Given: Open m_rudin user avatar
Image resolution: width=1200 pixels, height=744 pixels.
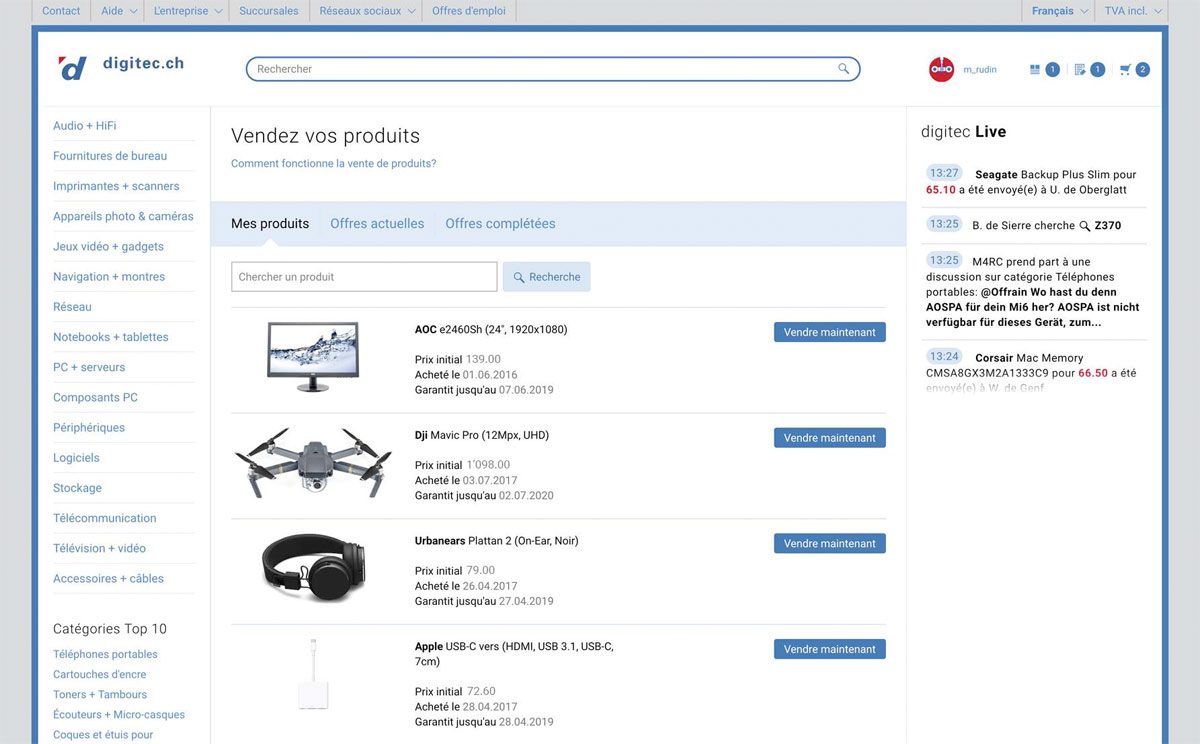Looking at the screenshot, I should coord(941,69).
